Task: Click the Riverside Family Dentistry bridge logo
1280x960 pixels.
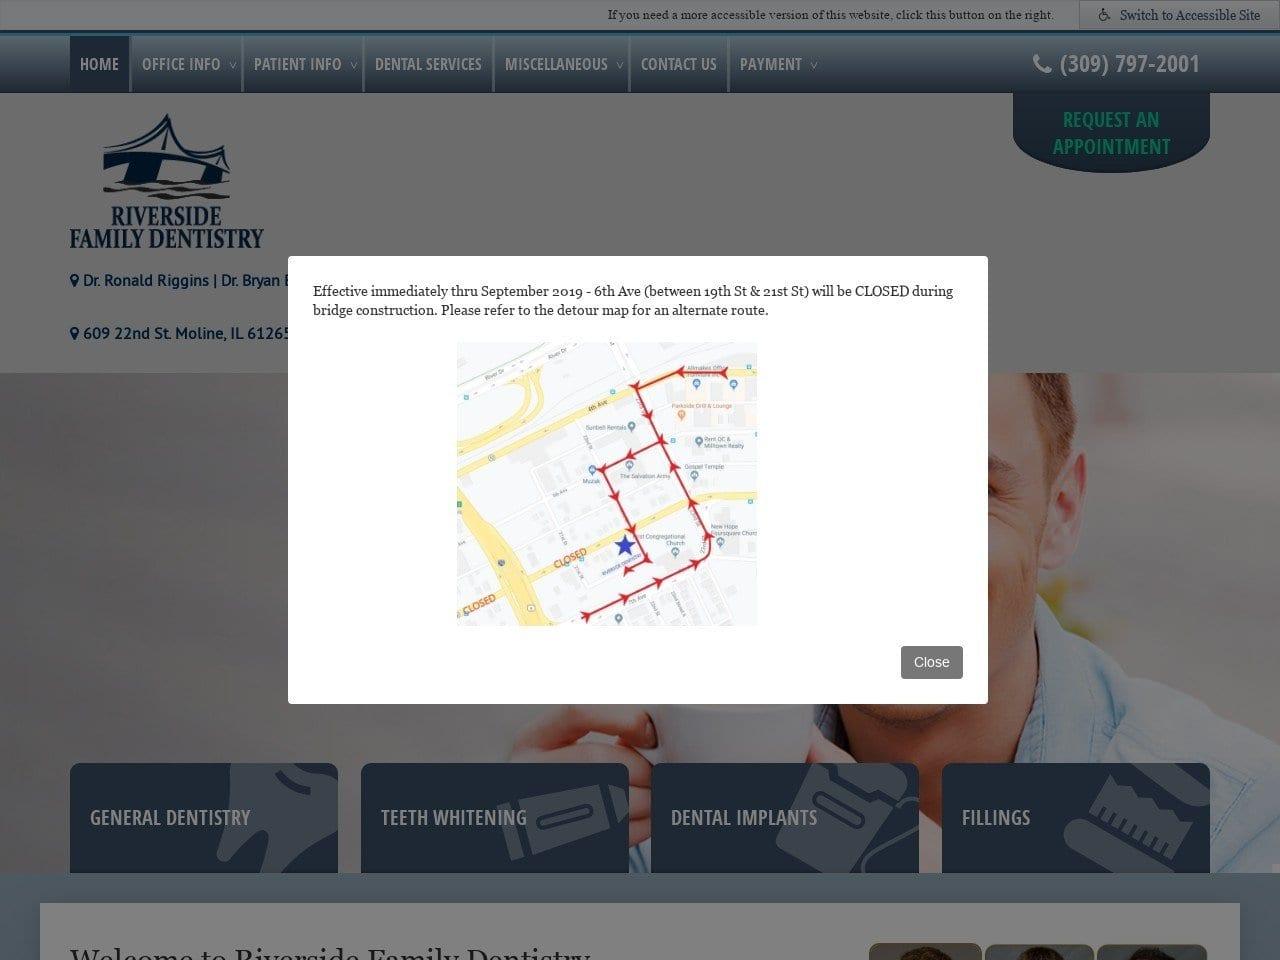Action: (166, 180)
